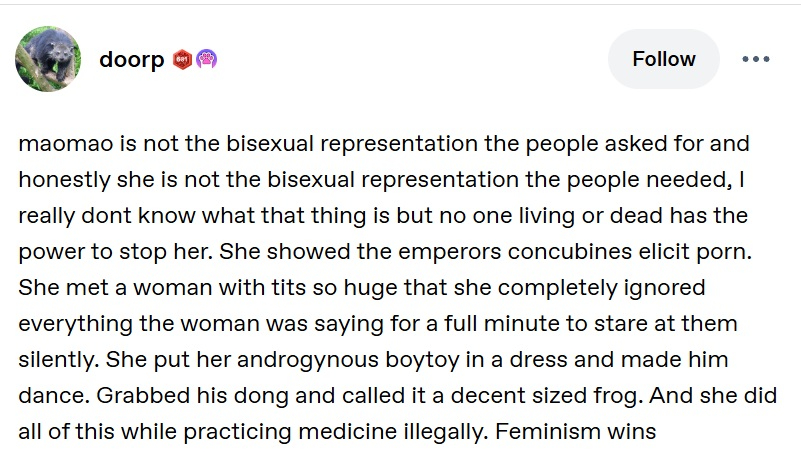This screenshot has height=469, width=801.
Task: Open the three-dot more options menu
Action: 756,59
